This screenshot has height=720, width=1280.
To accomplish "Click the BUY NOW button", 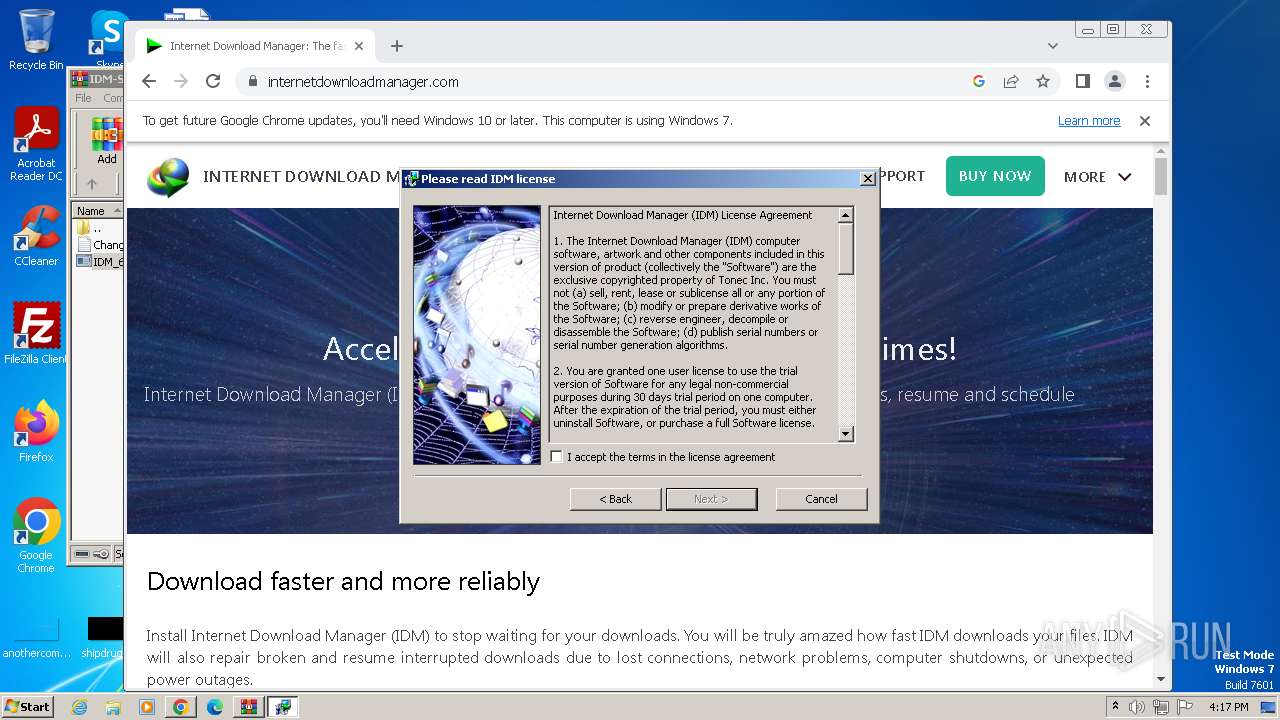I will click(x=995, y=176).
